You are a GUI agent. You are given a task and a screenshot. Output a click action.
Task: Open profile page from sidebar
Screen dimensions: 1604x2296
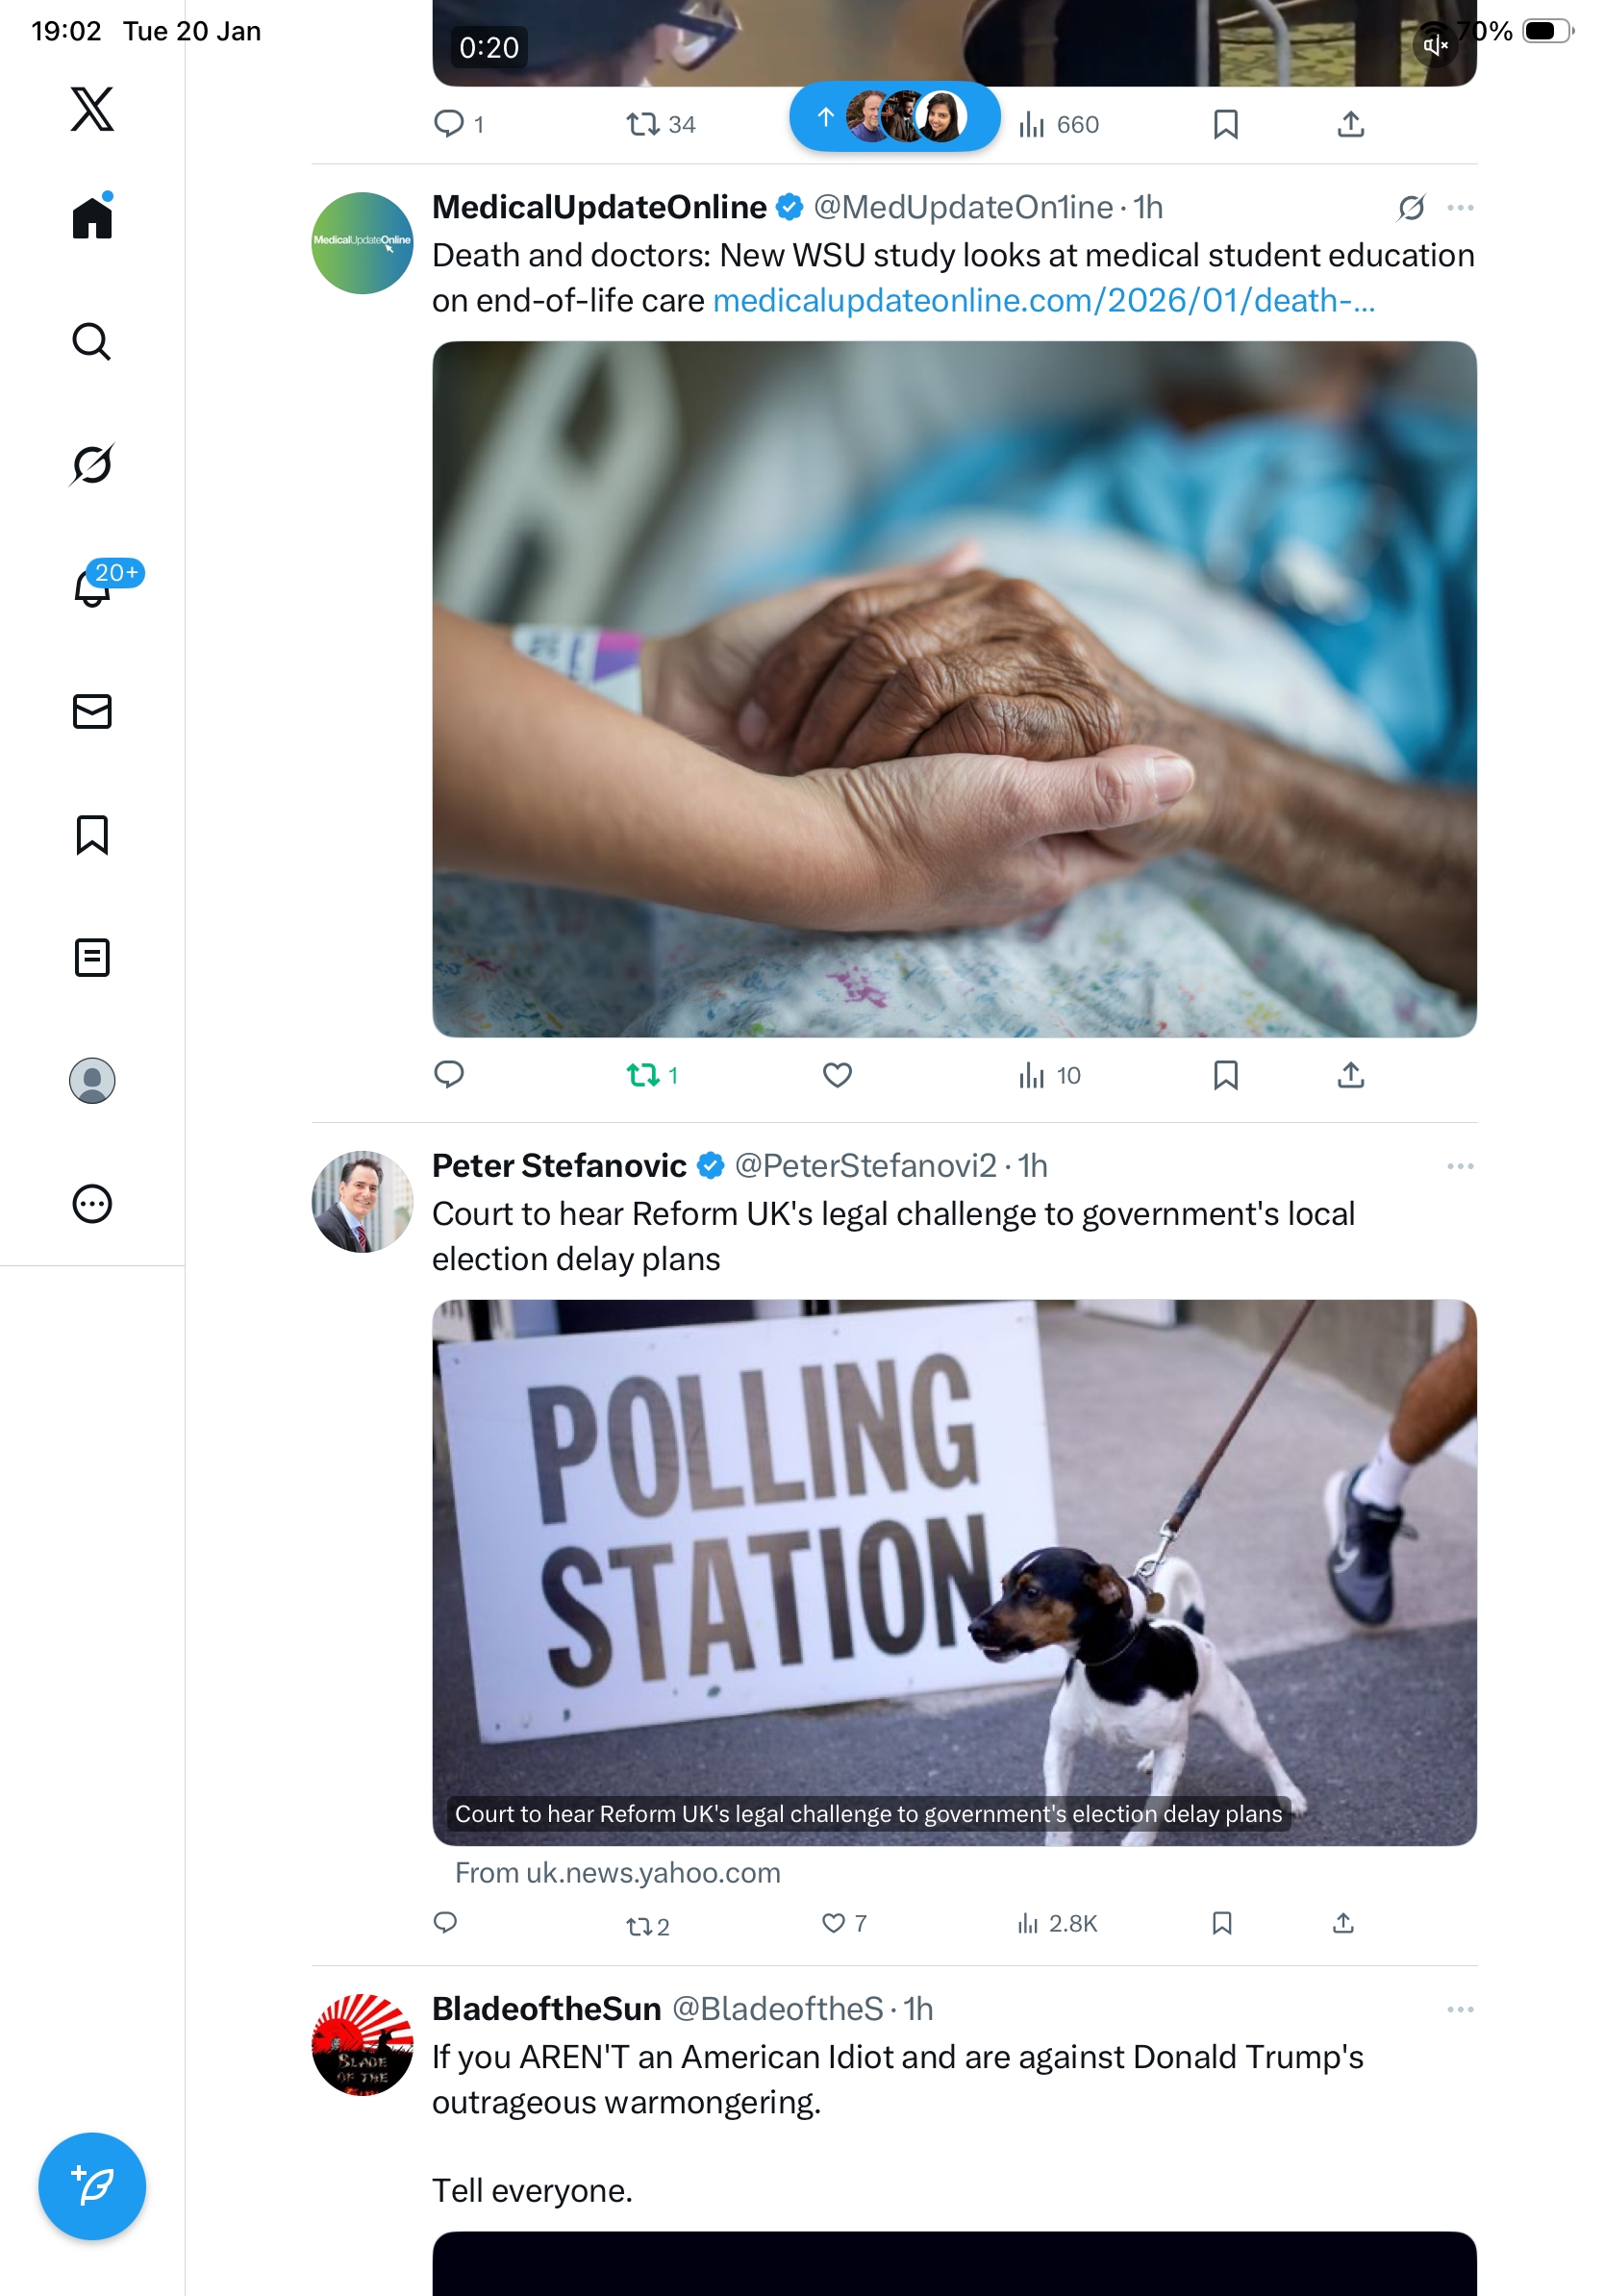point(92,1080)
